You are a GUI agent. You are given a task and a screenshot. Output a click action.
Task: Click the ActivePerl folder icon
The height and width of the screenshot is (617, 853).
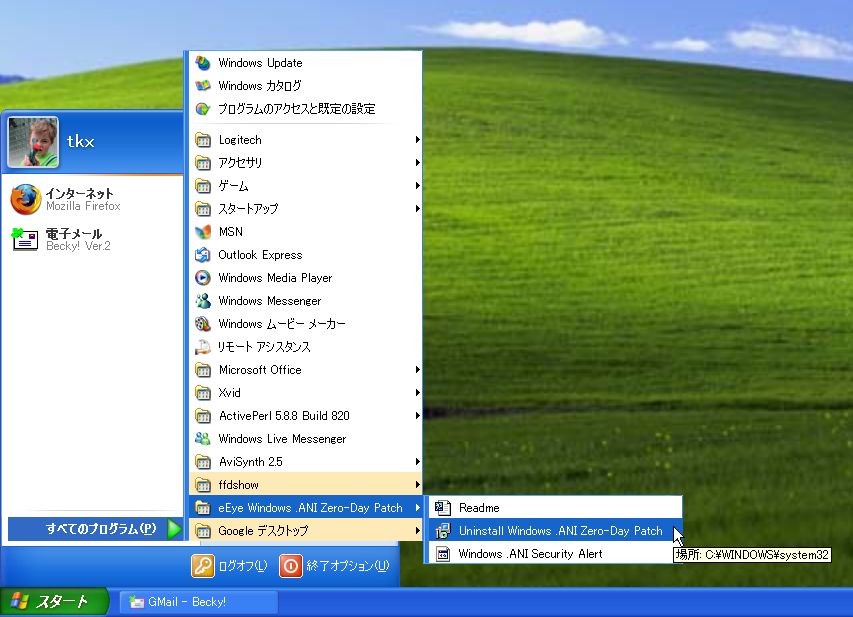coord(203,416)
